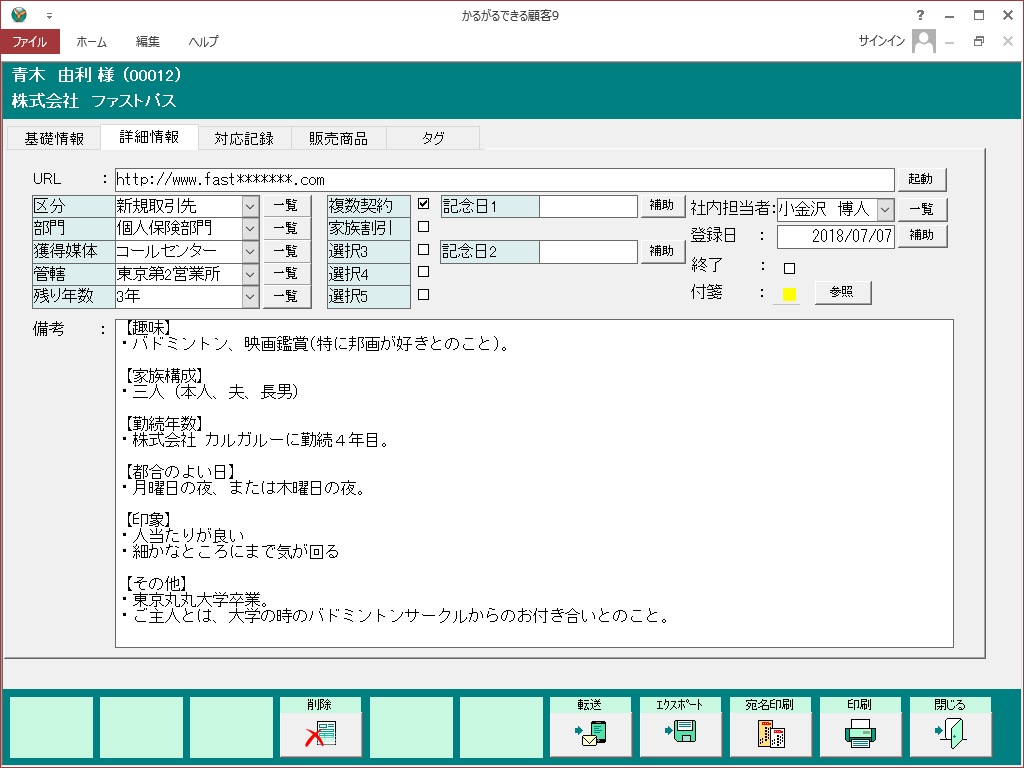Toggle the 複数契約 checkbox

(423, 204)
